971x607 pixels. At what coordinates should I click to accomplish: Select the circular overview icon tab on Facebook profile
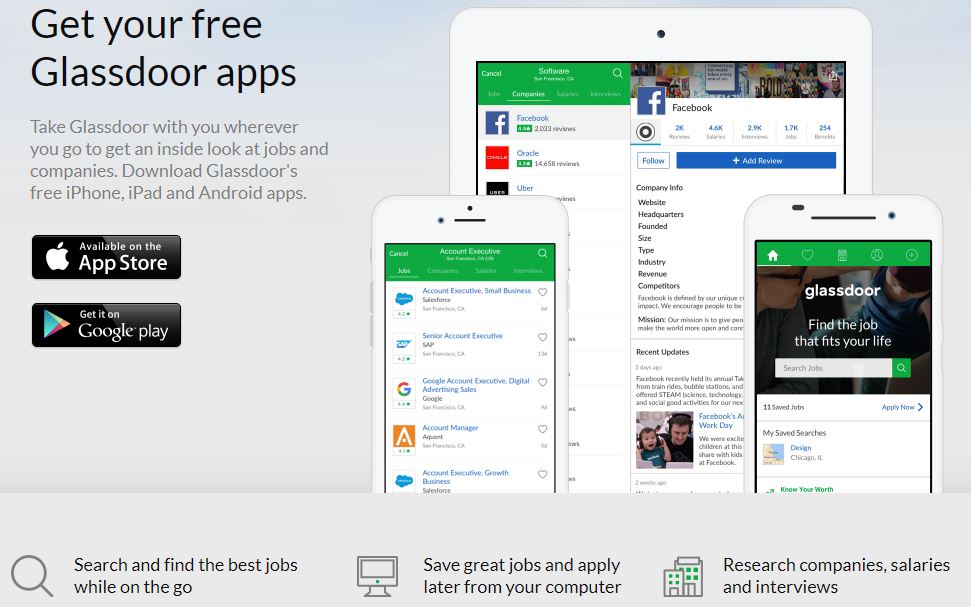tap(645, 132)
